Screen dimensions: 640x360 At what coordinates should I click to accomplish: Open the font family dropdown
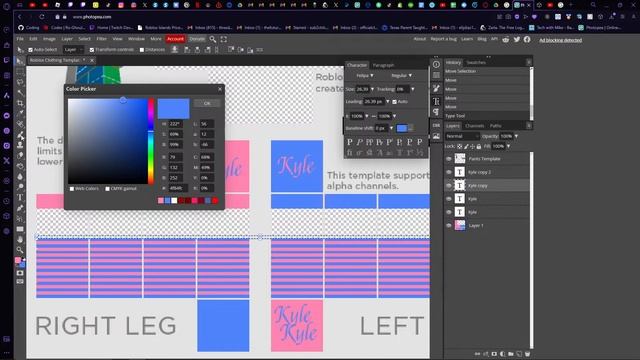point(364,76)
